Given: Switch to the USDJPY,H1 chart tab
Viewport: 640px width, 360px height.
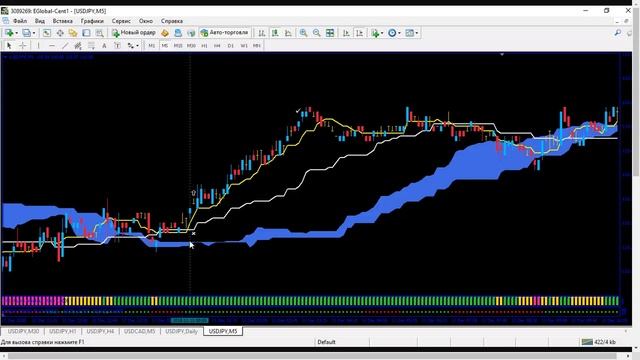Looking at the screenshot, I should pos(63,331).
